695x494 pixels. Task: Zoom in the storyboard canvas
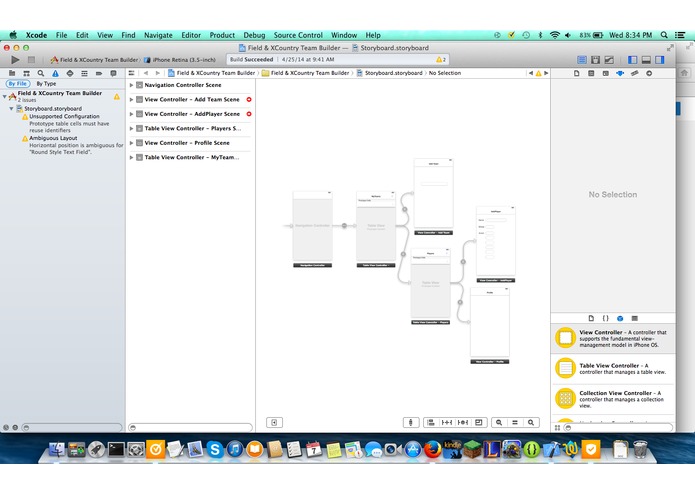pyautogui.click(x=531, y=422)
